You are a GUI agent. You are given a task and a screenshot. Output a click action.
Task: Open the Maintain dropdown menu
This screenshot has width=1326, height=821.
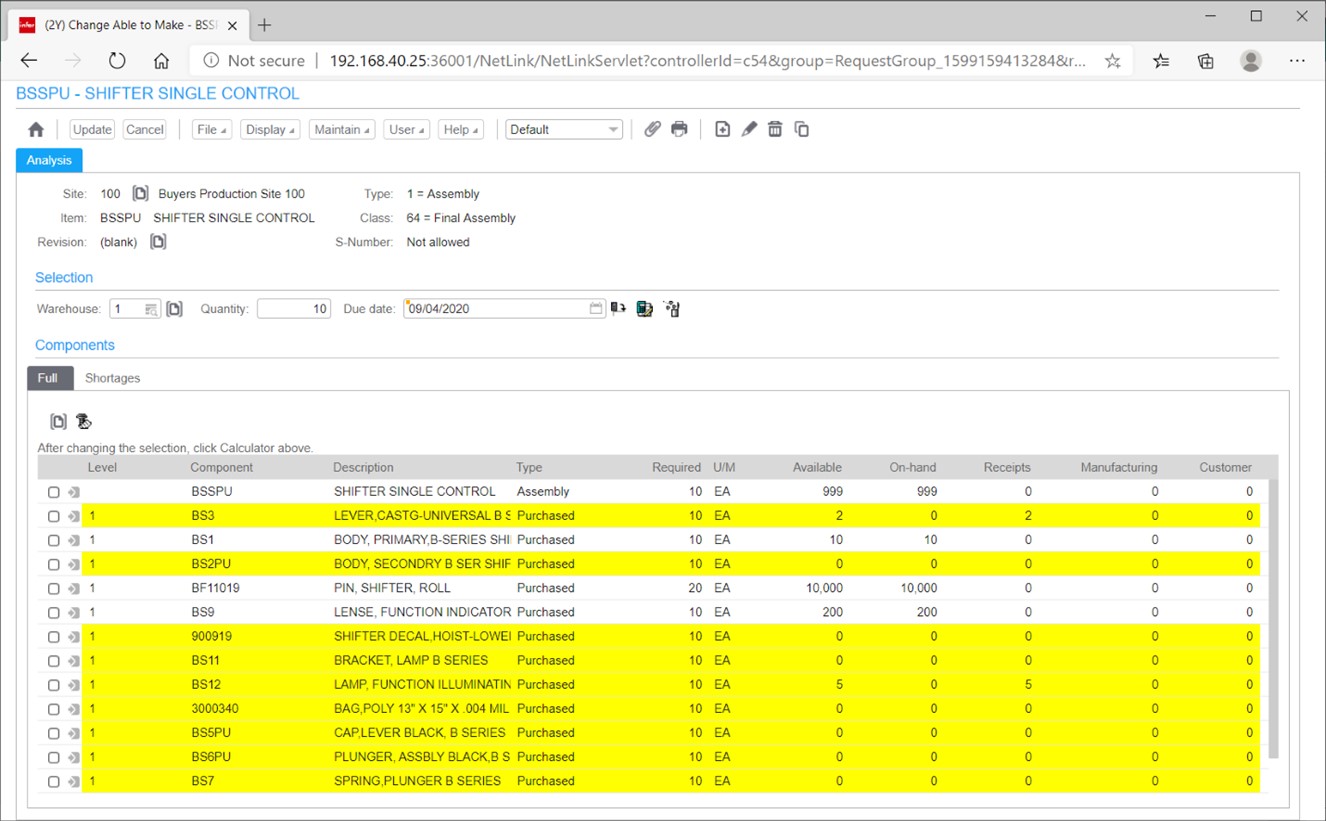coord(342,129)
